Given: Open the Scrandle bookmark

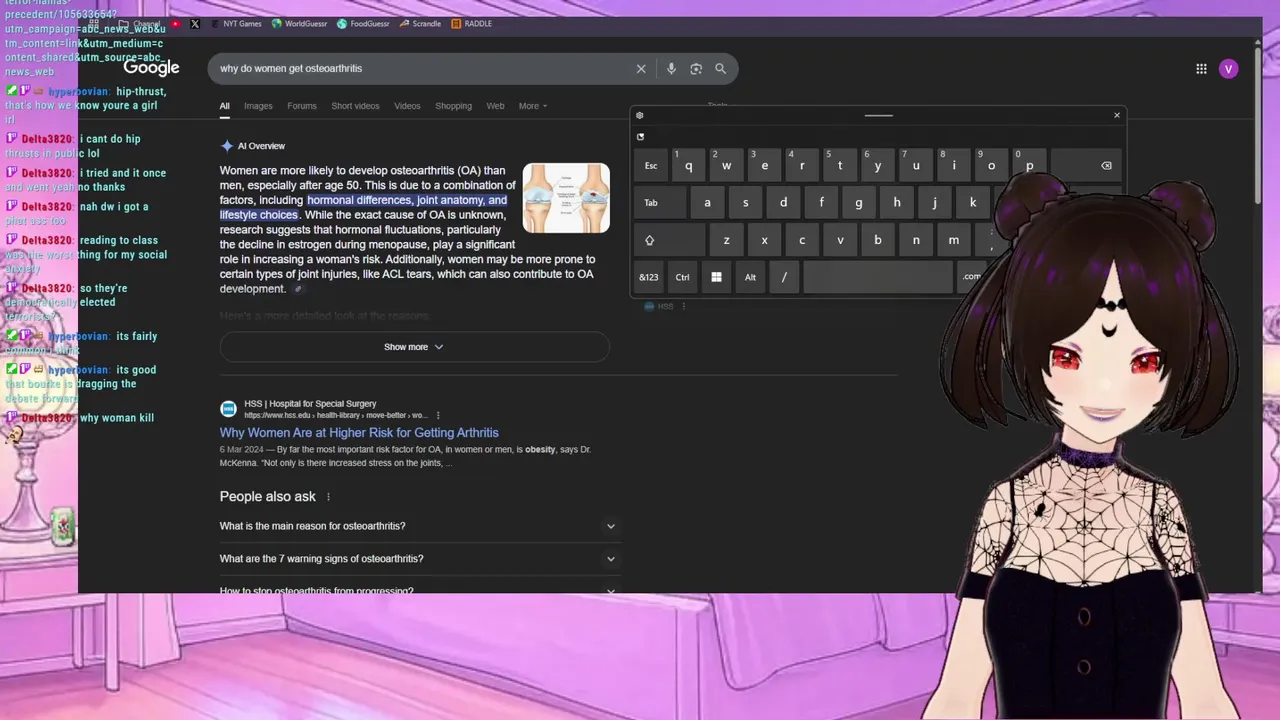Looking at the screenshot, I should [x=420, y=23].
